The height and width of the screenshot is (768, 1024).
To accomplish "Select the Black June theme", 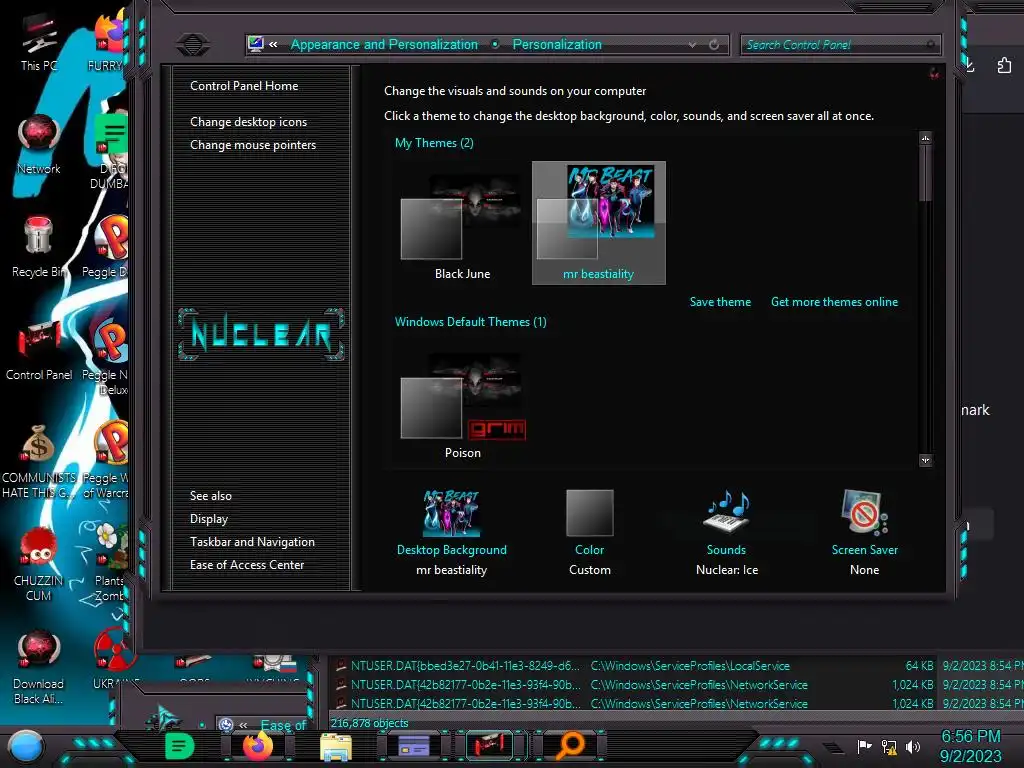I will [x=462, y=223].
